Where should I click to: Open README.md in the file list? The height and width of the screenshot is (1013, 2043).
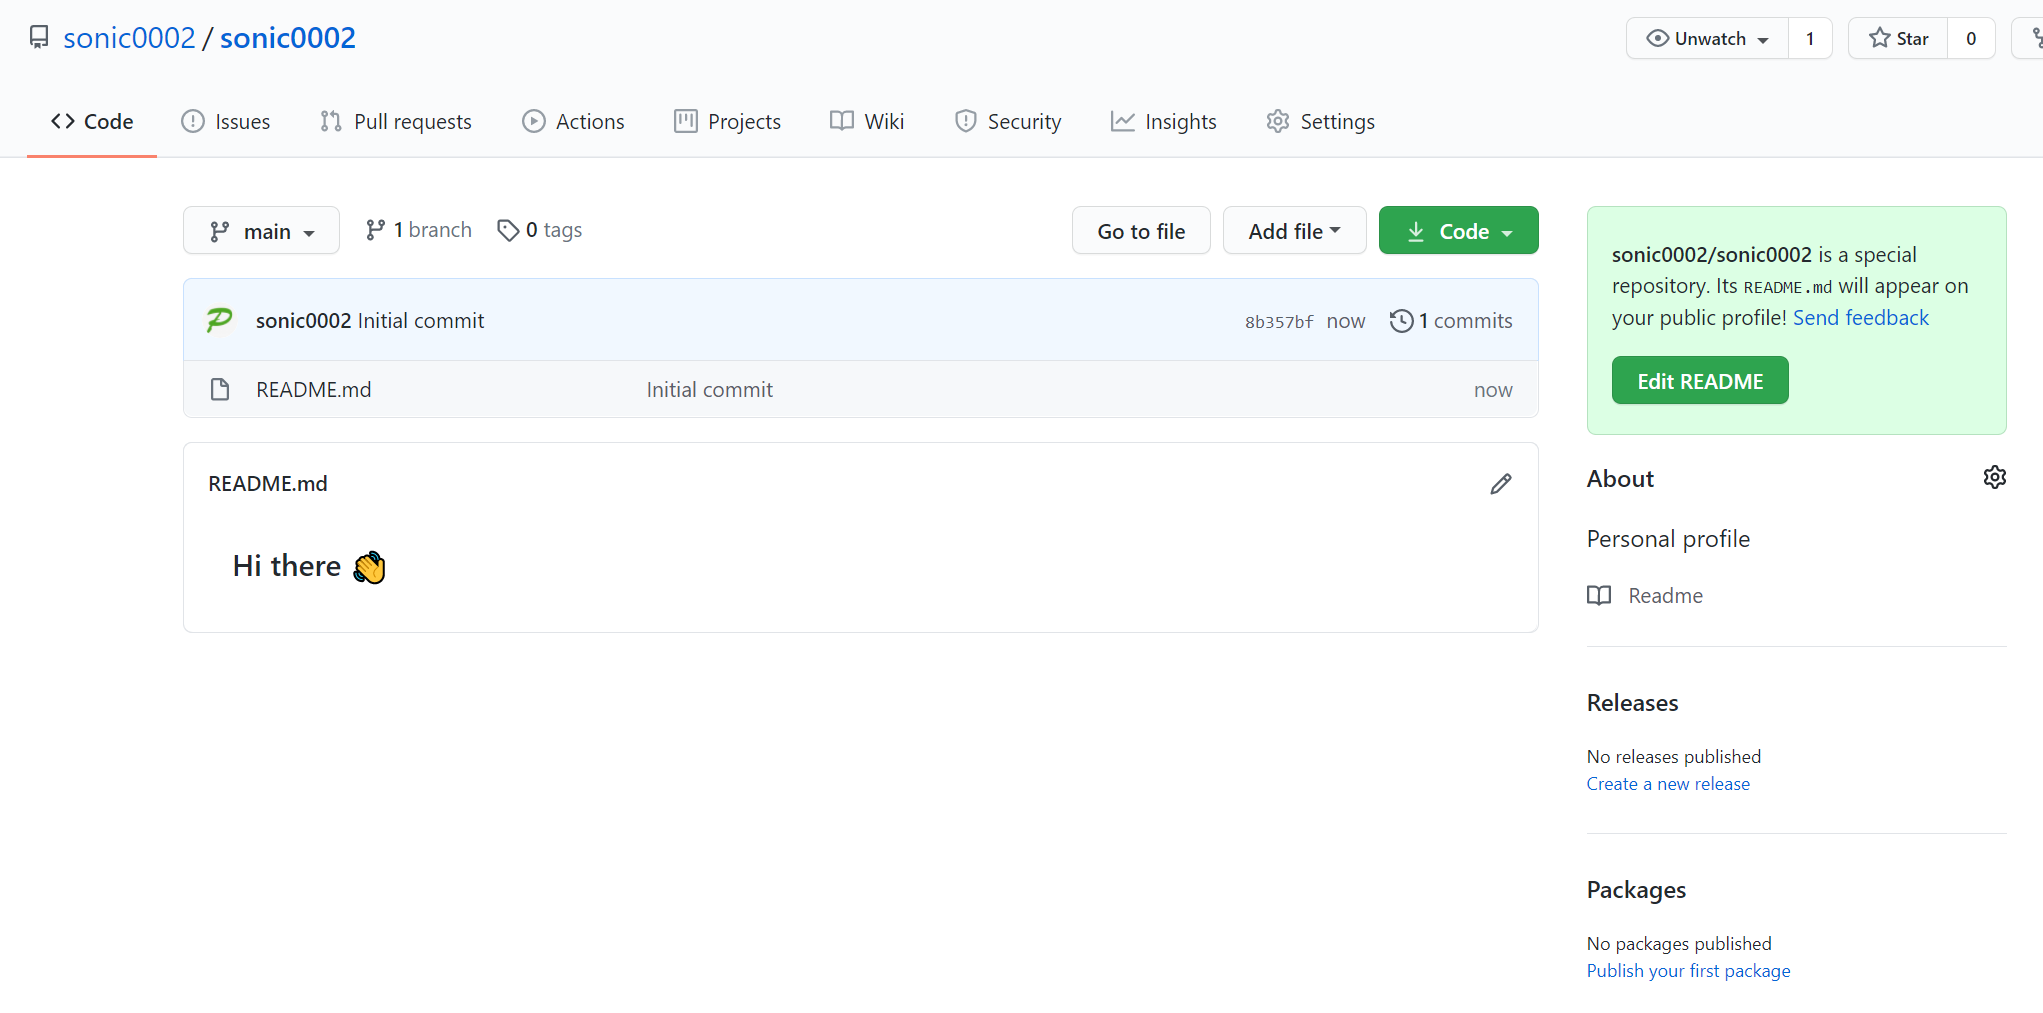(314, 390)
